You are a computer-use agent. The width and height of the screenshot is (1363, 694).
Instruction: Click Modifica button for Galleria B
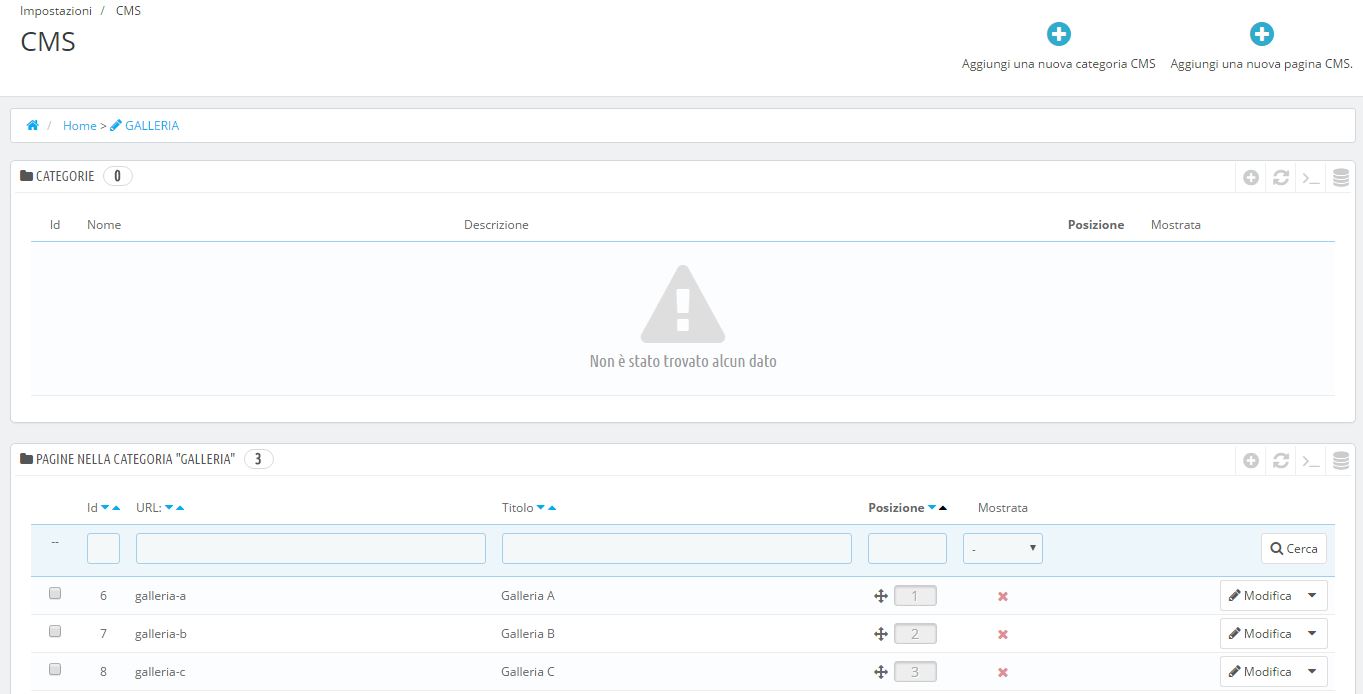click(x=1260, y=634)
